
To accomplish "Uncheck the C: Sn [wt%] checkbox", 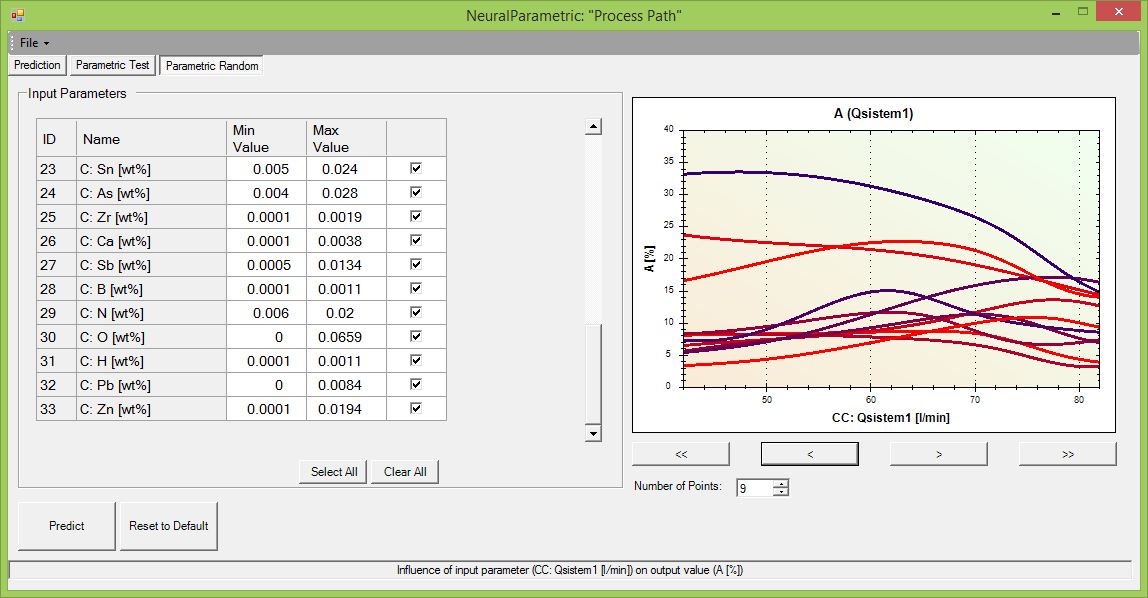I will click(416, 169).
